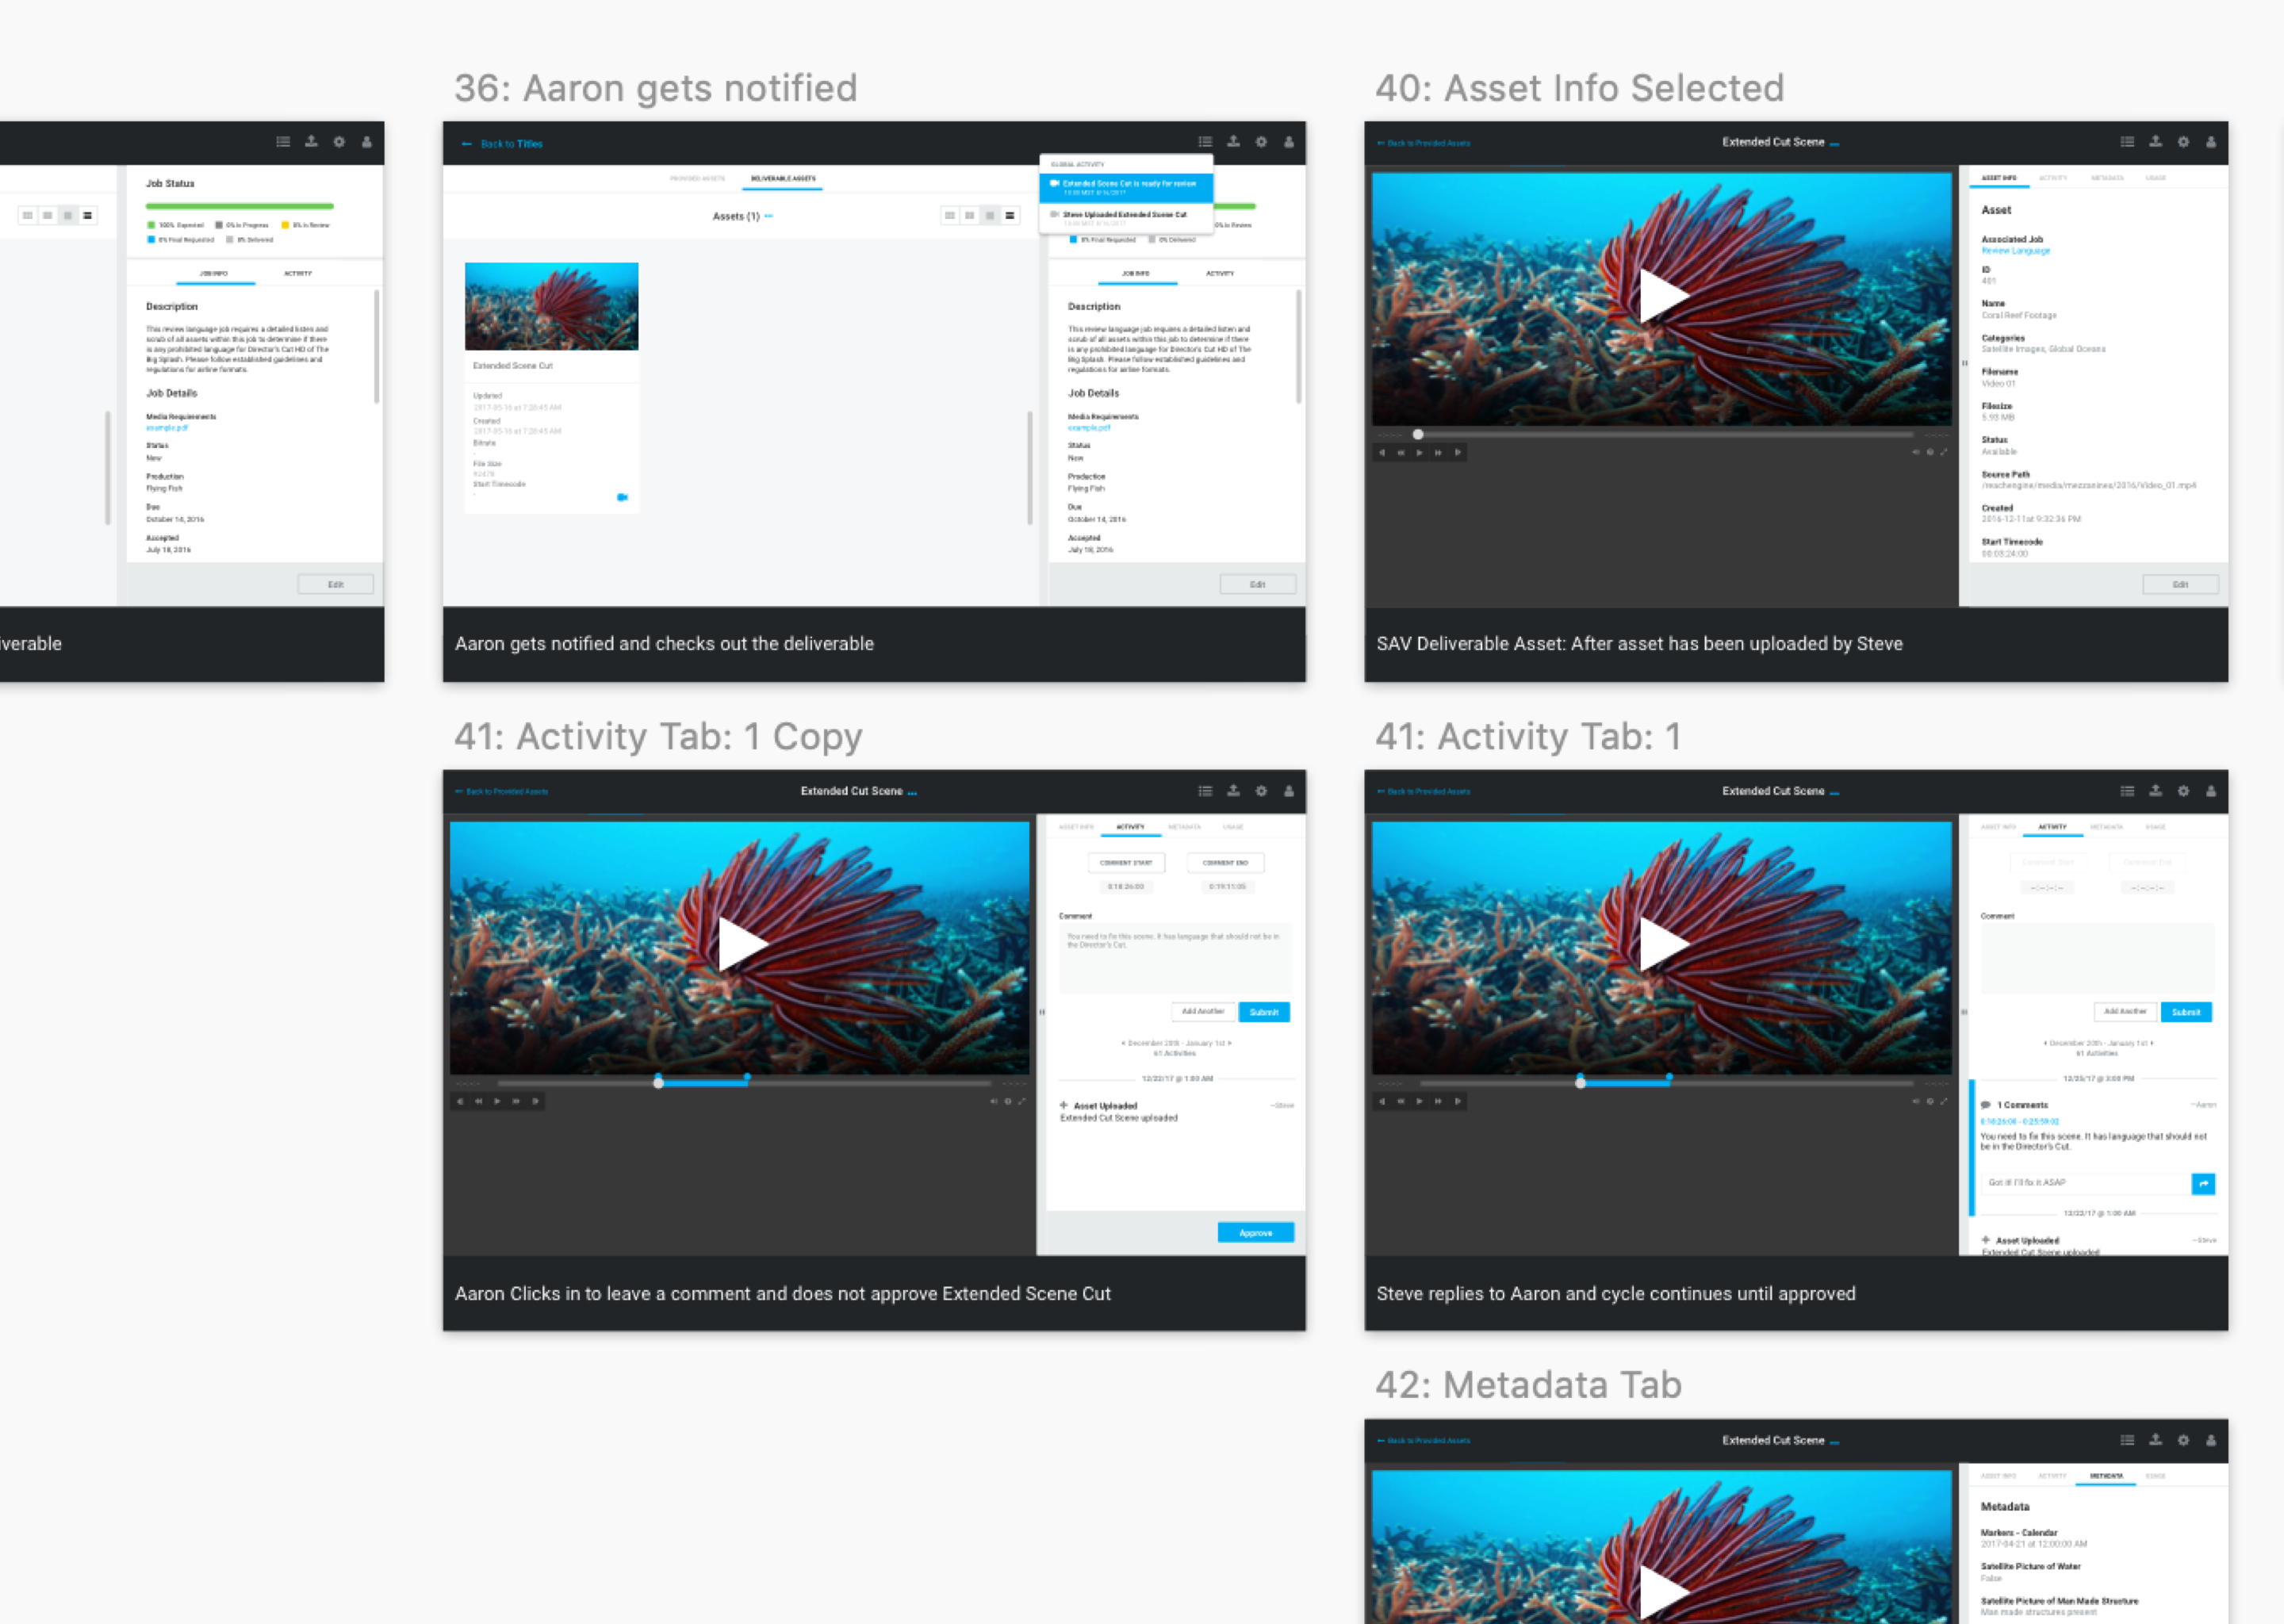Click the user icon in the Metadata Tab artboard header
The image size is (2284, 1624).
click(x=2211, y=1440)
